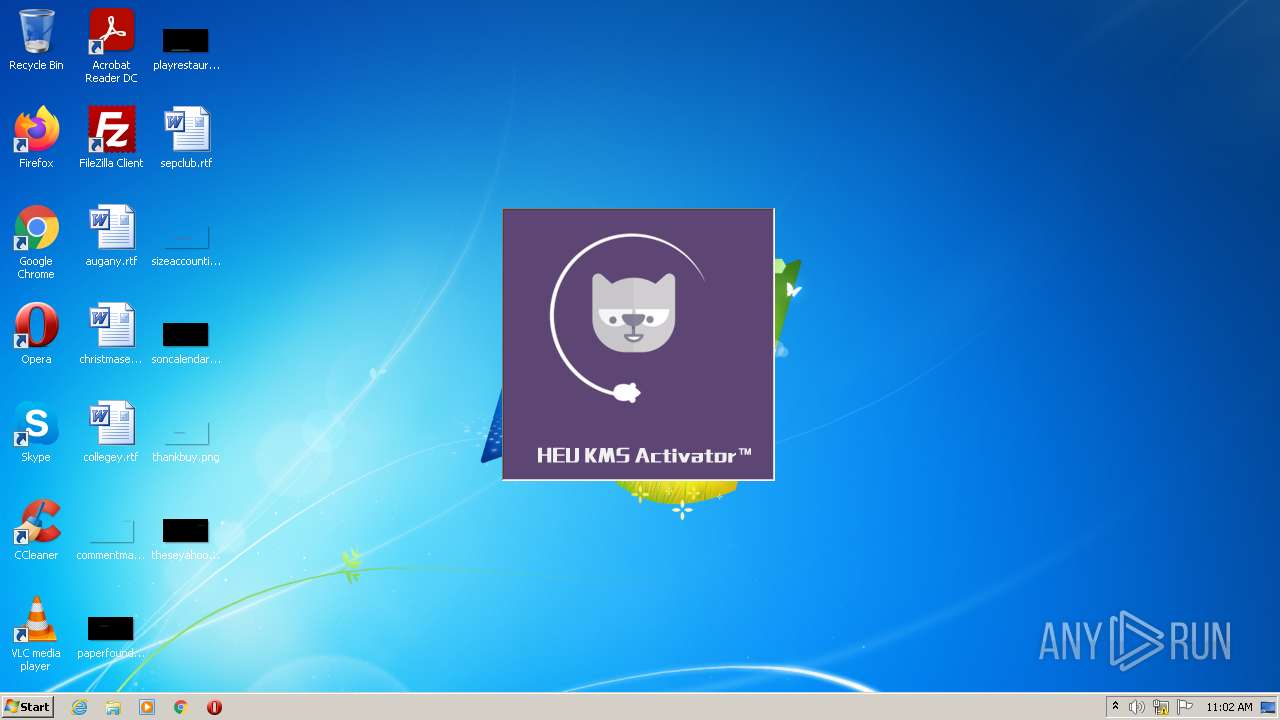Select thankbuy.png image file
The width and height of the screenshot is (1280, 720).
186,442
